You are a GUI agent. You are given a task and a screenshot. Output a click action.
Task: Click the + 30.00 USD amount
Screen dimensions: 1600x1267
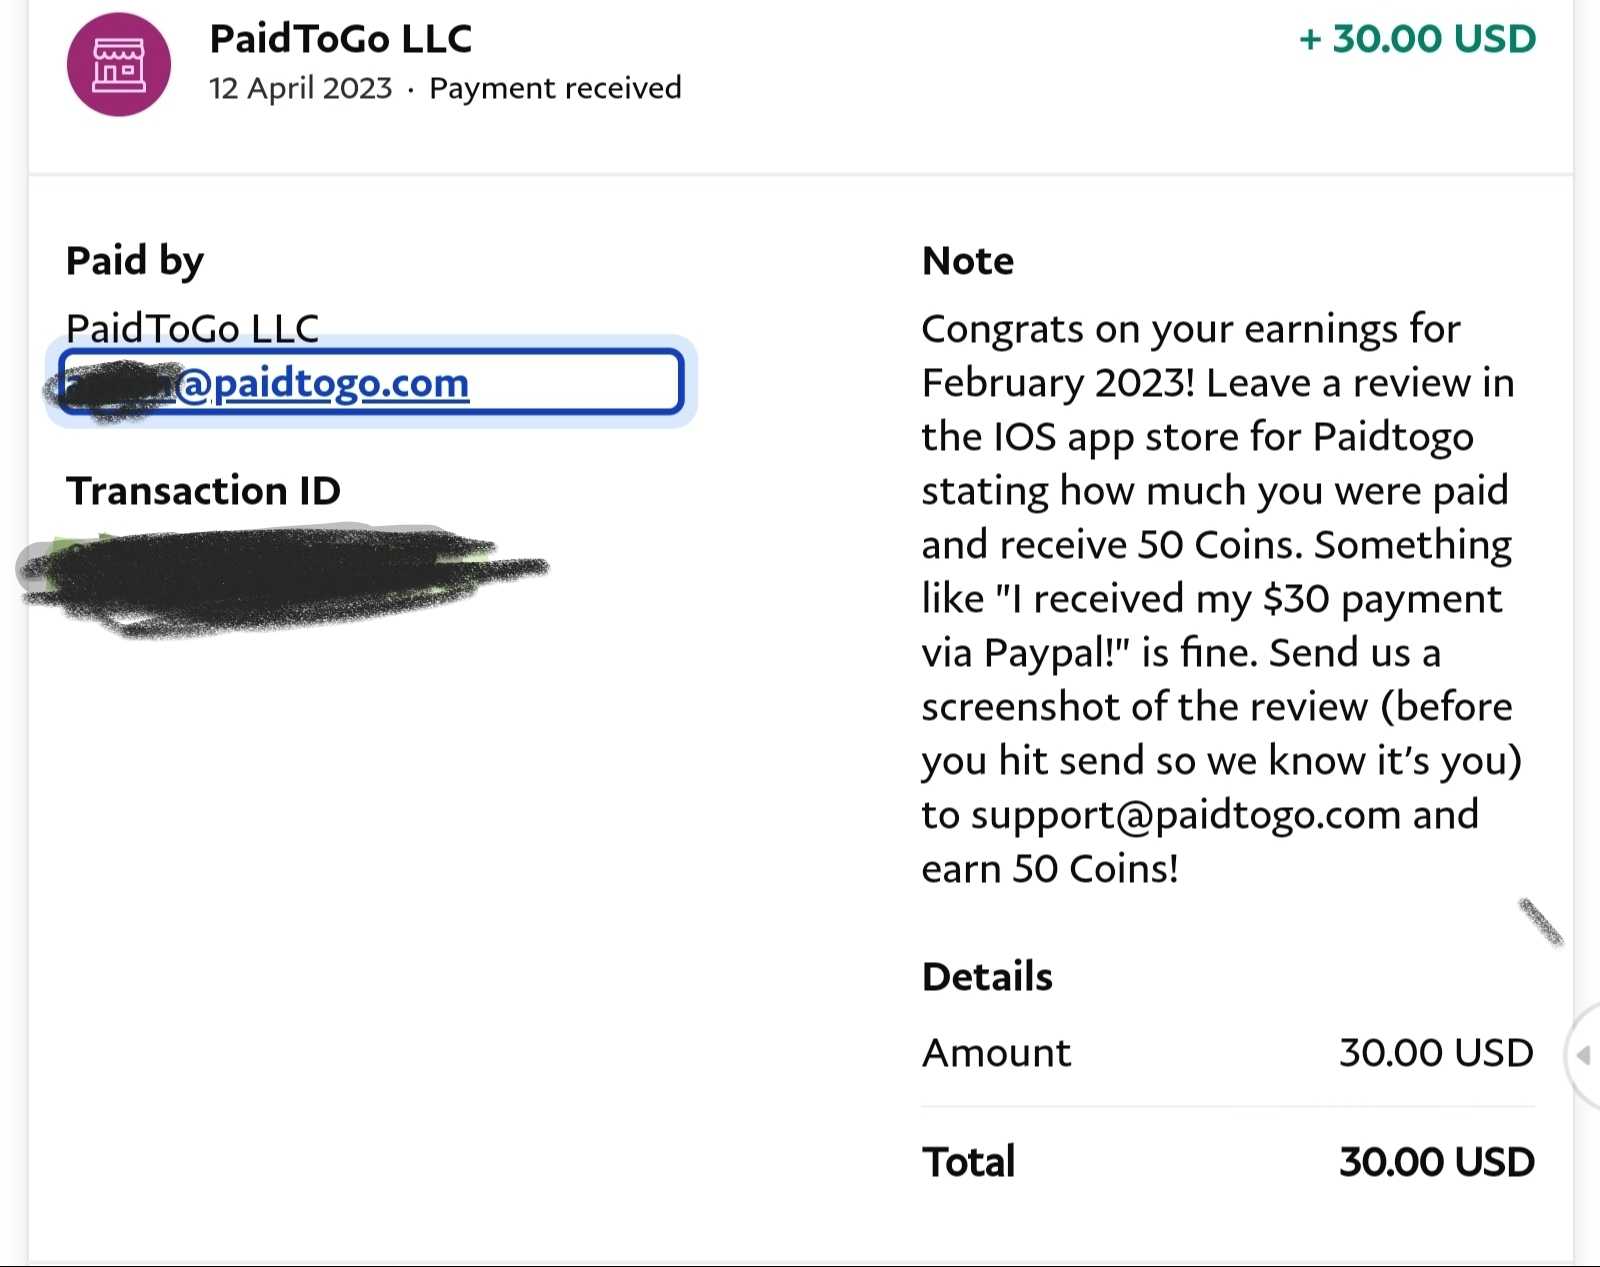click(x=1417, y=39)
